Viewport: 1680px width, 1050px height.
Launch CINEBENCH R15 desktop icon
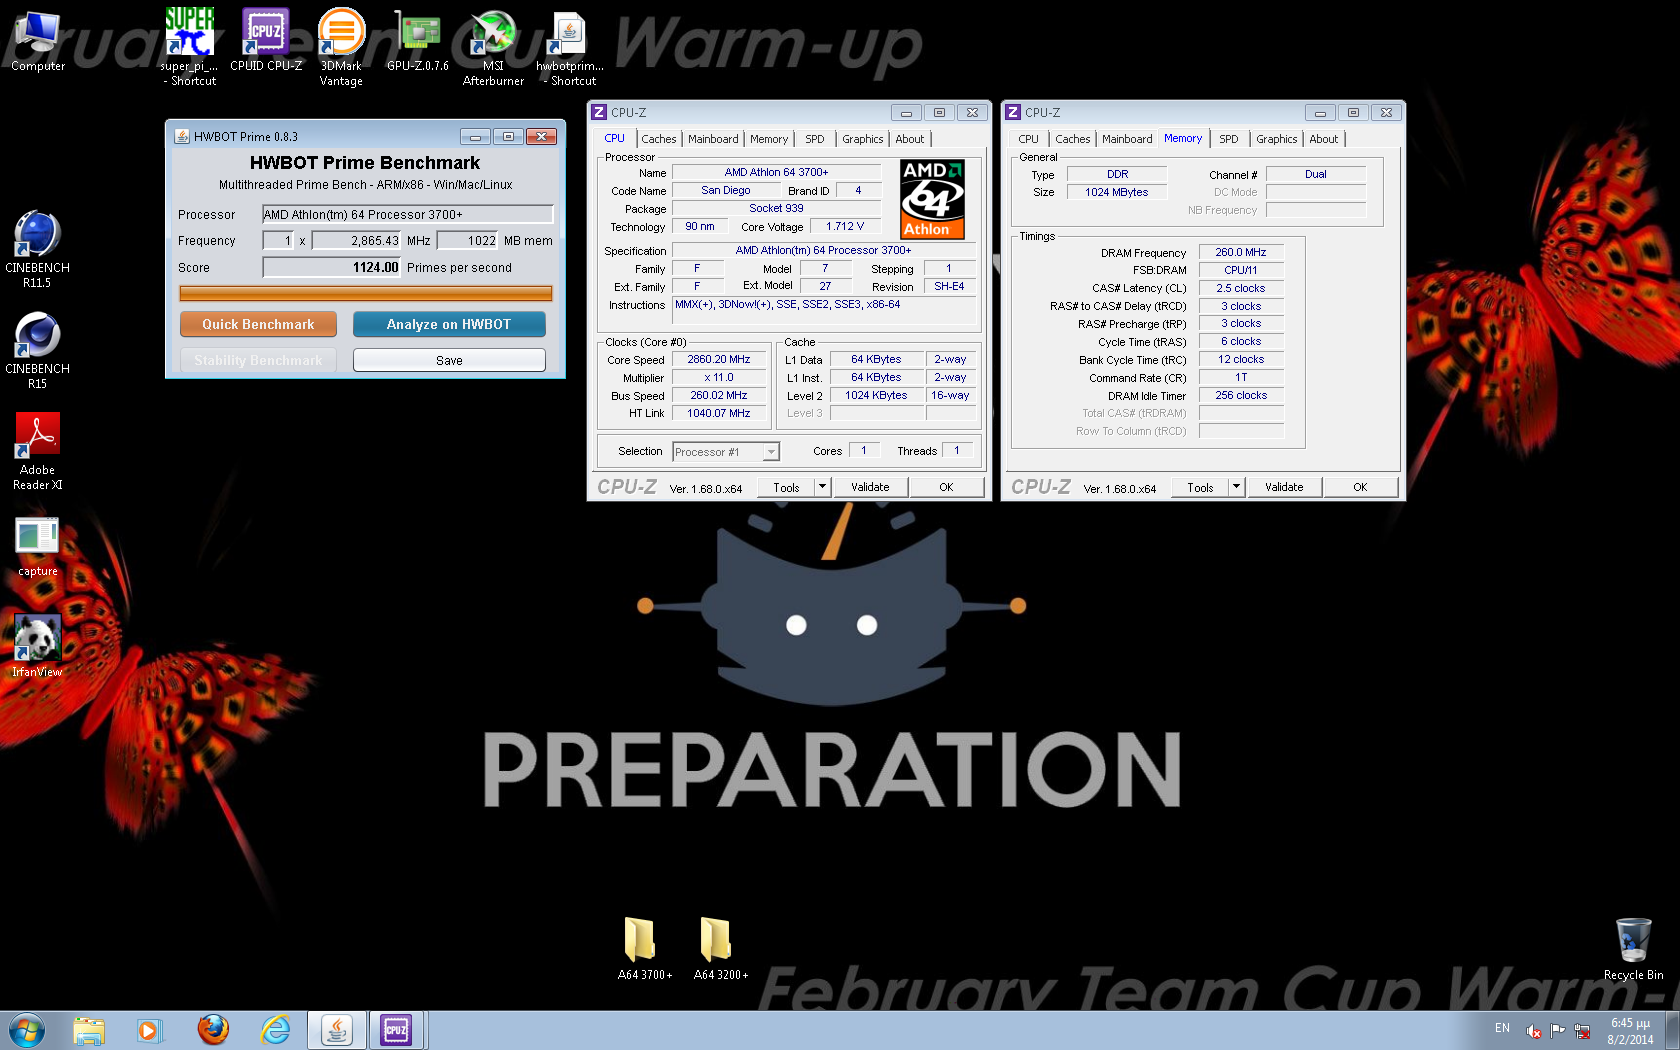coord(37,350)
